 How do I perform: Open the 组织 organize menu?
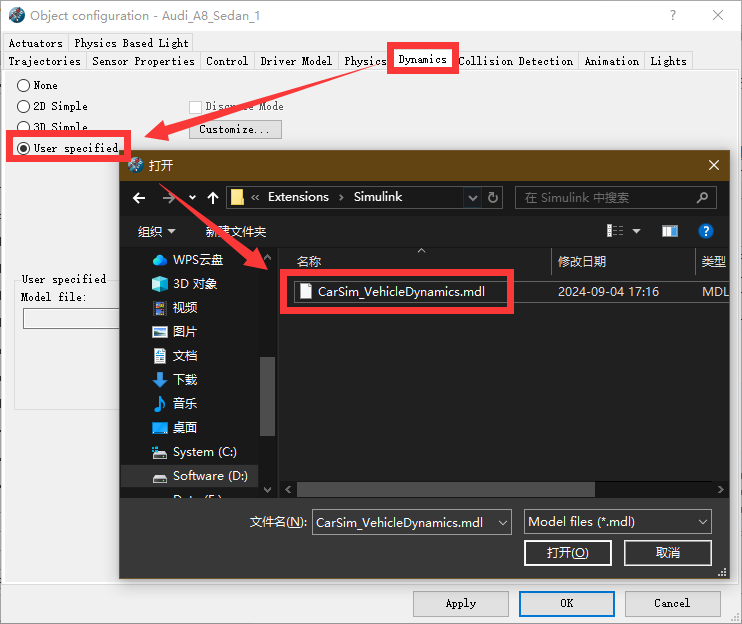point(156,231)
